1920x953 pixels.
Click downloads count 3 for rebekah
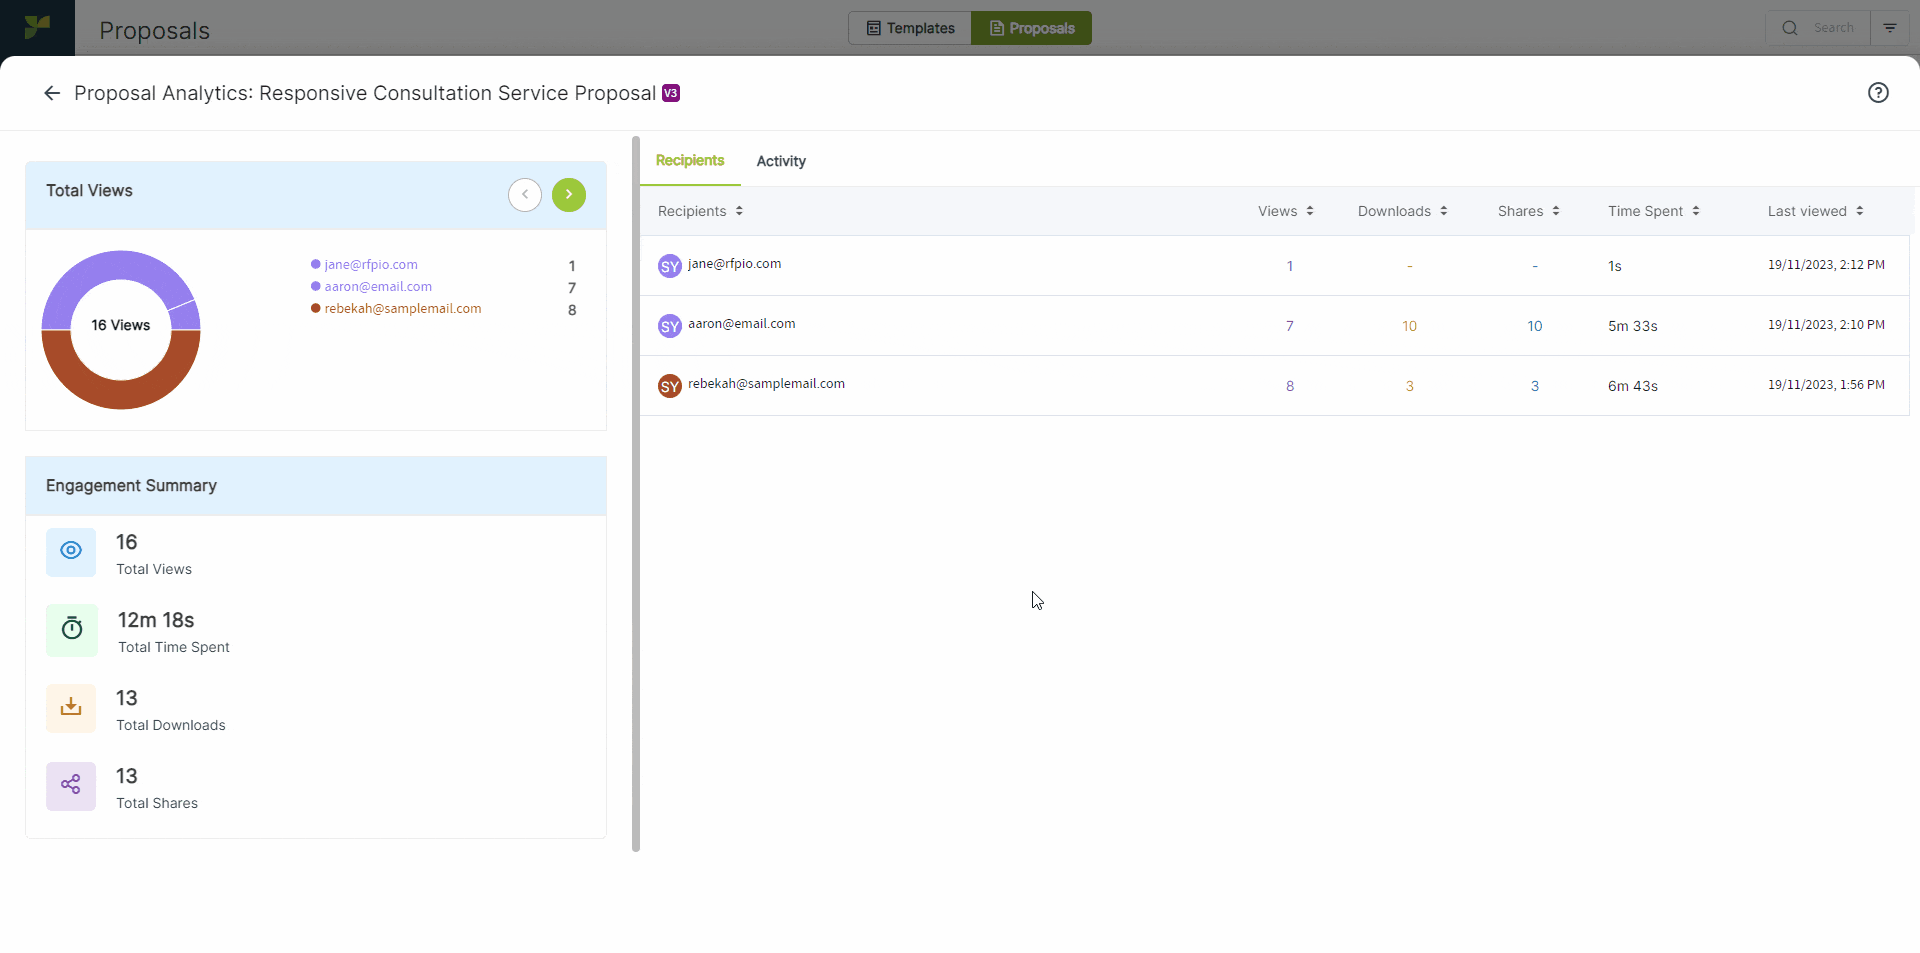tap(1410, 386)
